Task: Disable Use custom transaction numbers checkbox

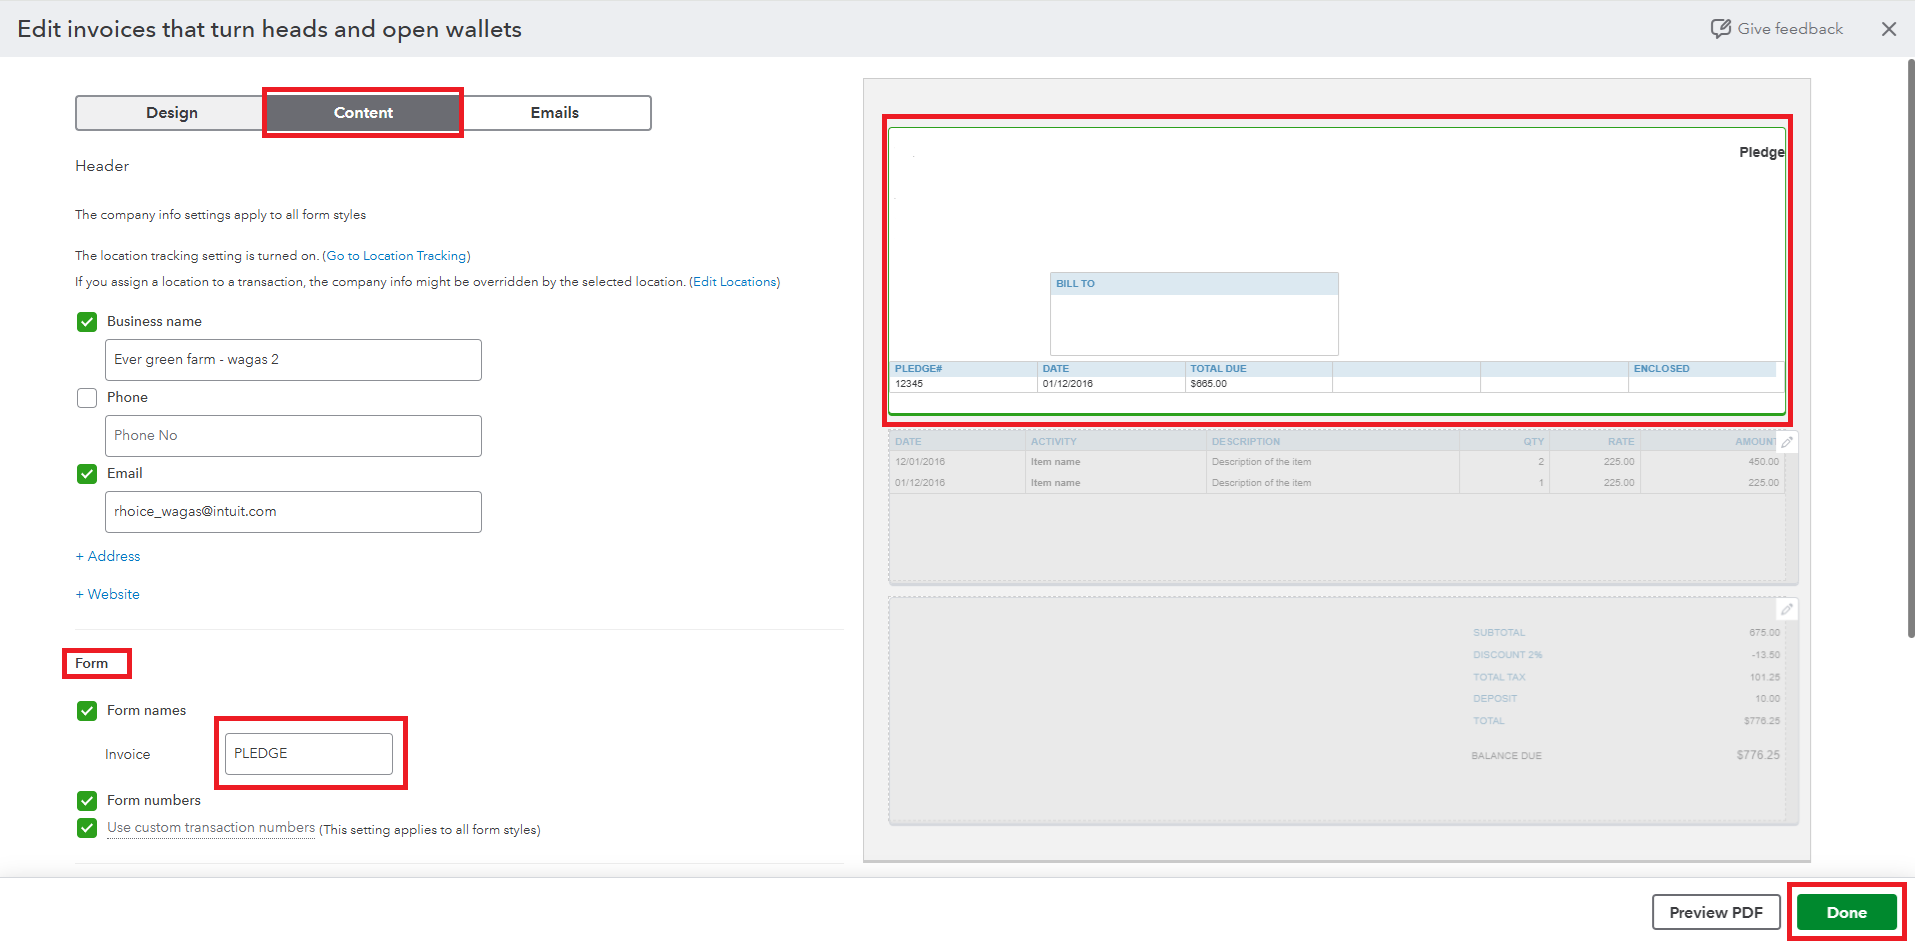Action: point(87,828)
